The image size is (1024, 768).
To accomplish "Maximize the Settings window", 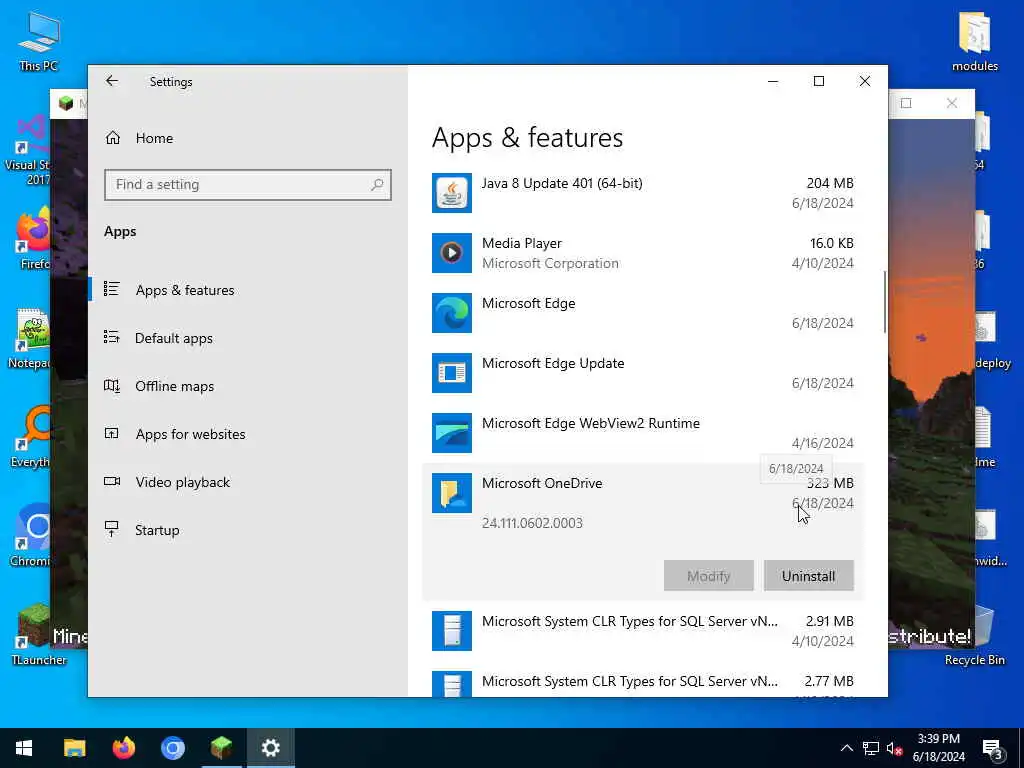I will (819, 81).
